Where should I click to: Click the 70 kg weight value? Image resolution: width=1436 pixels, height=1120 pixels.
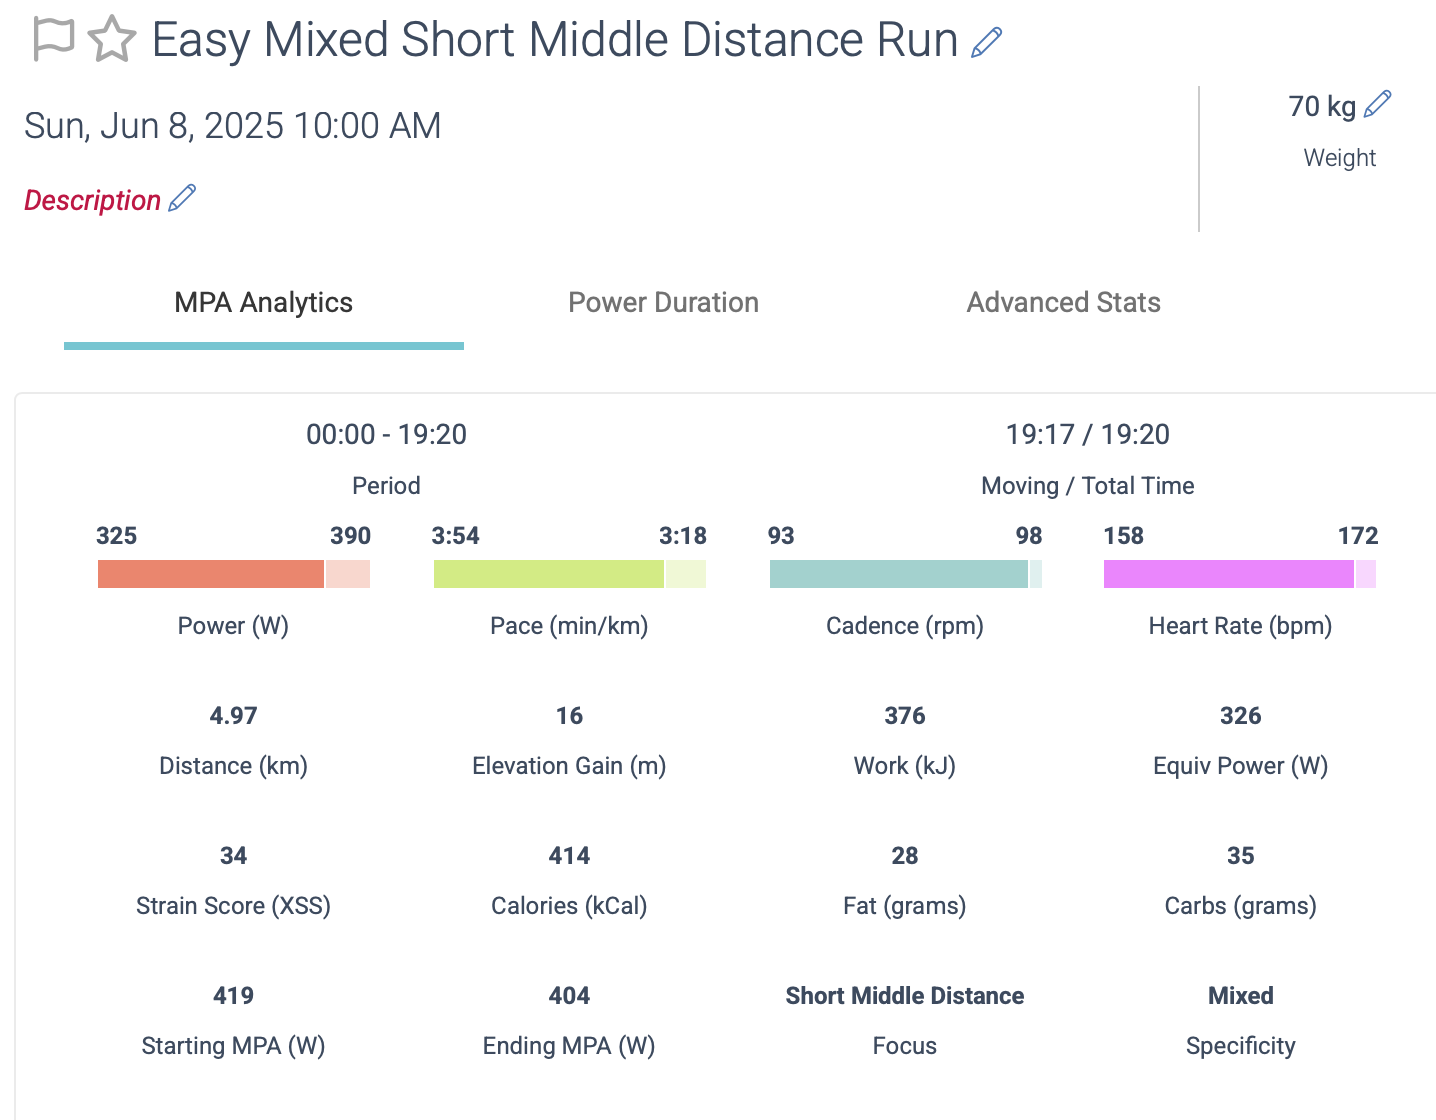click(x=1322, y=106)
